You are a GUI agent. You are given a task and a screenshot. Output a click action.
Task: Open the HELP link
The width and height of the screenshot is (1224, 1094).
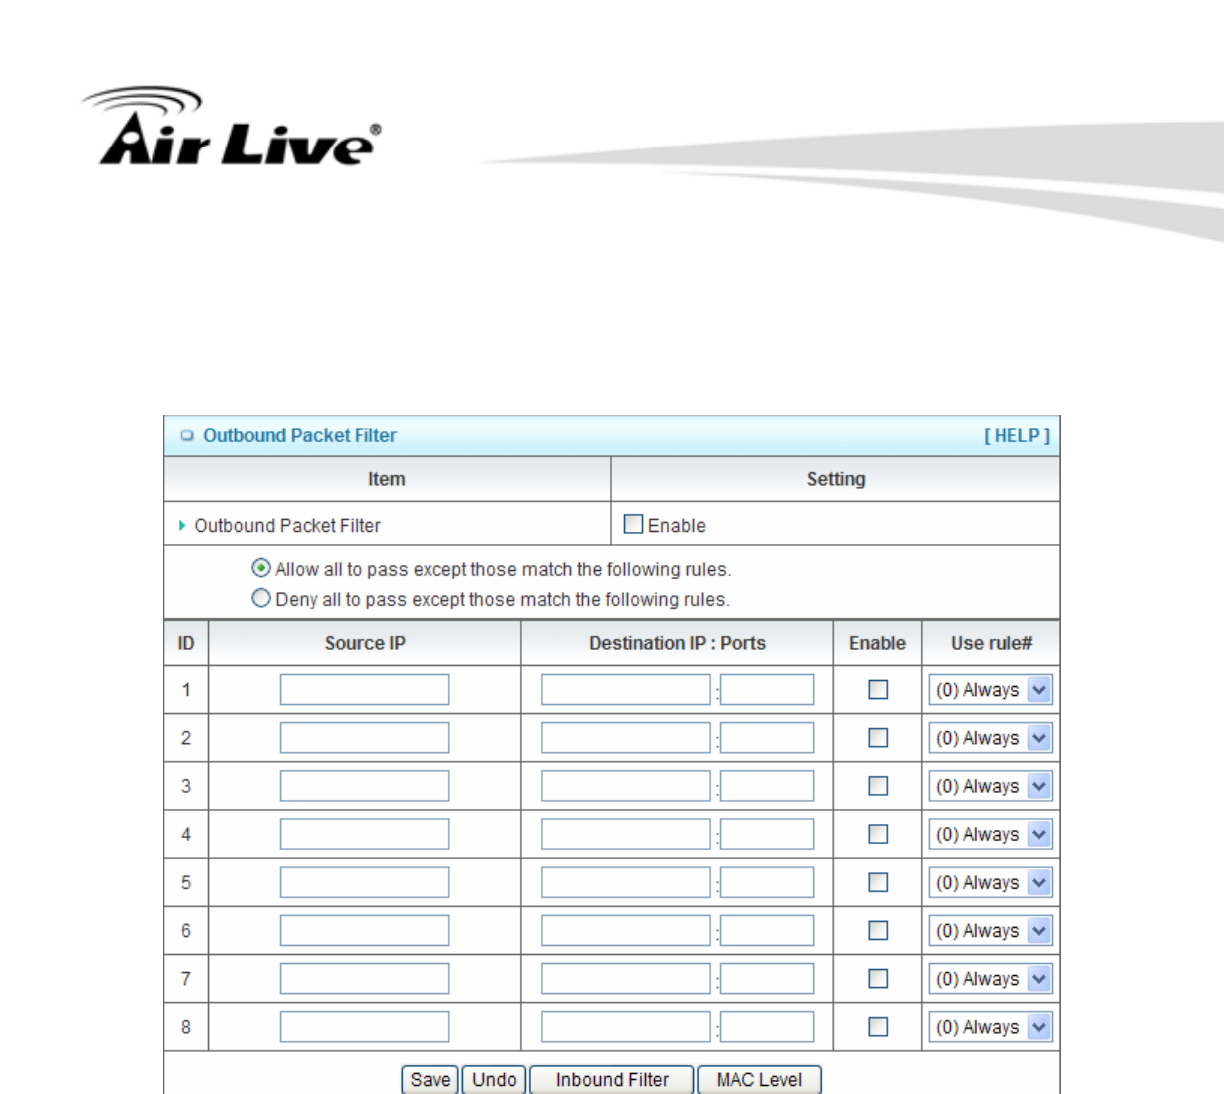1017,436
